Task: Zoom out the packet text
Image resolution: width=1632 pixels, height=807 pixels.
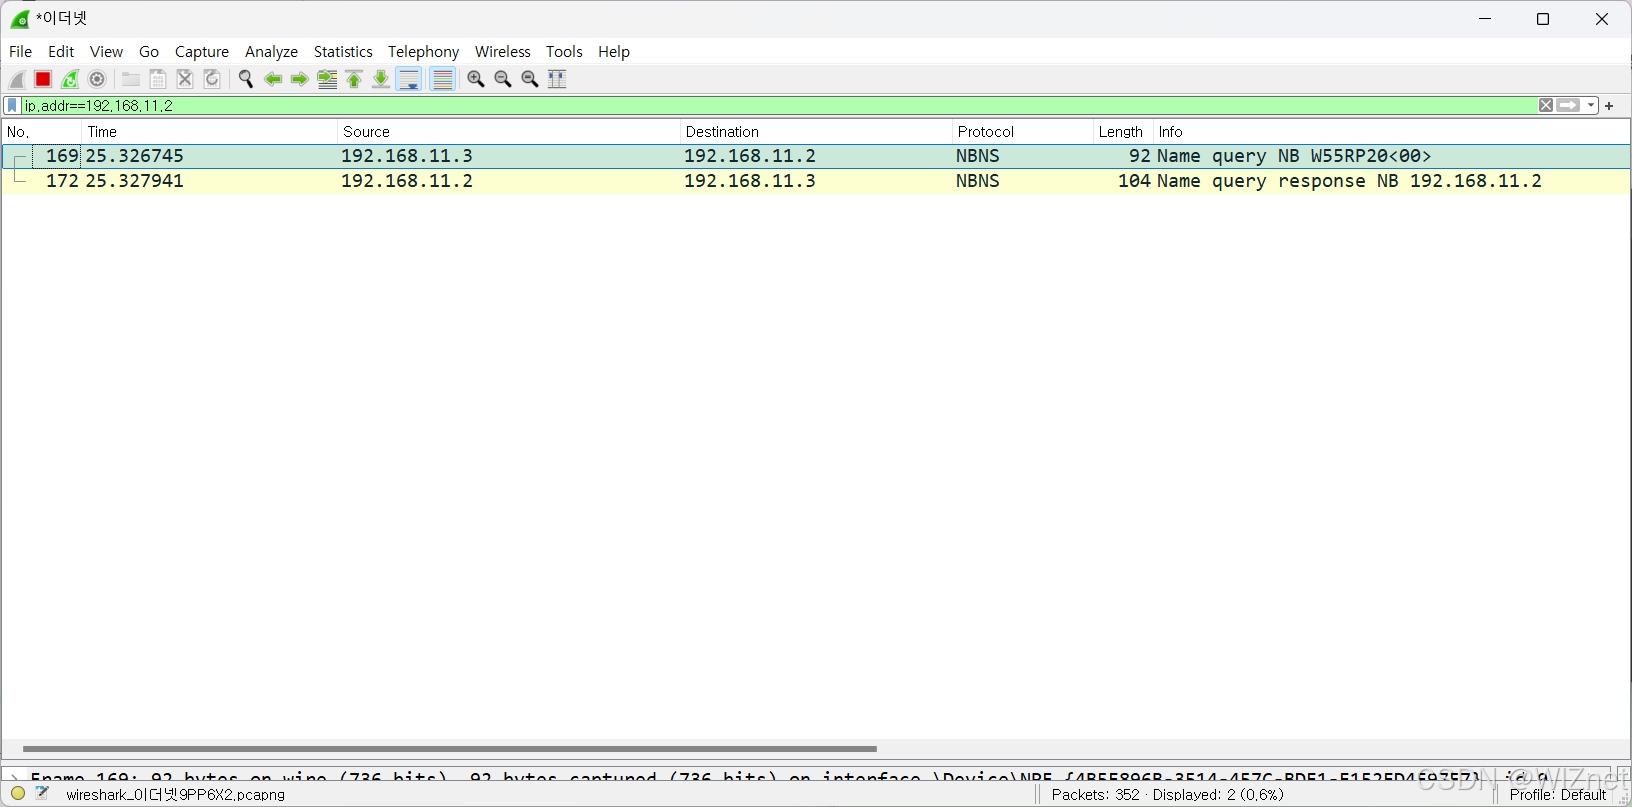Action: pyautogui.click(x=503, y=79)
